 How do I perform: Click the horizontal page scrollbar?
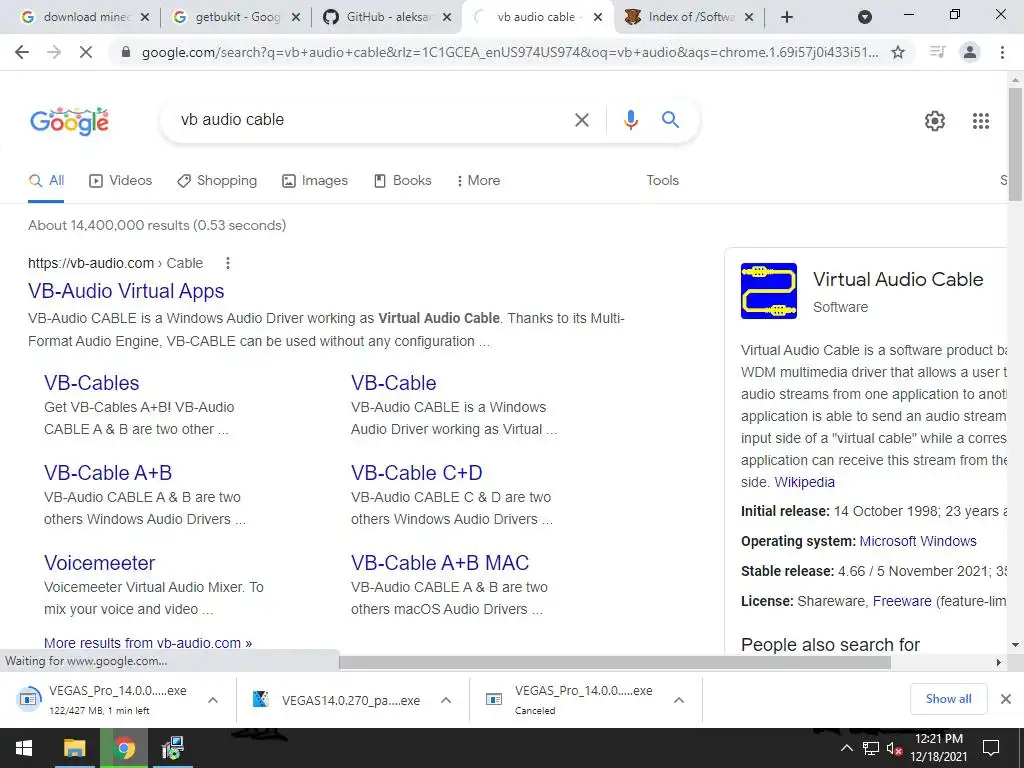point(614,662)
